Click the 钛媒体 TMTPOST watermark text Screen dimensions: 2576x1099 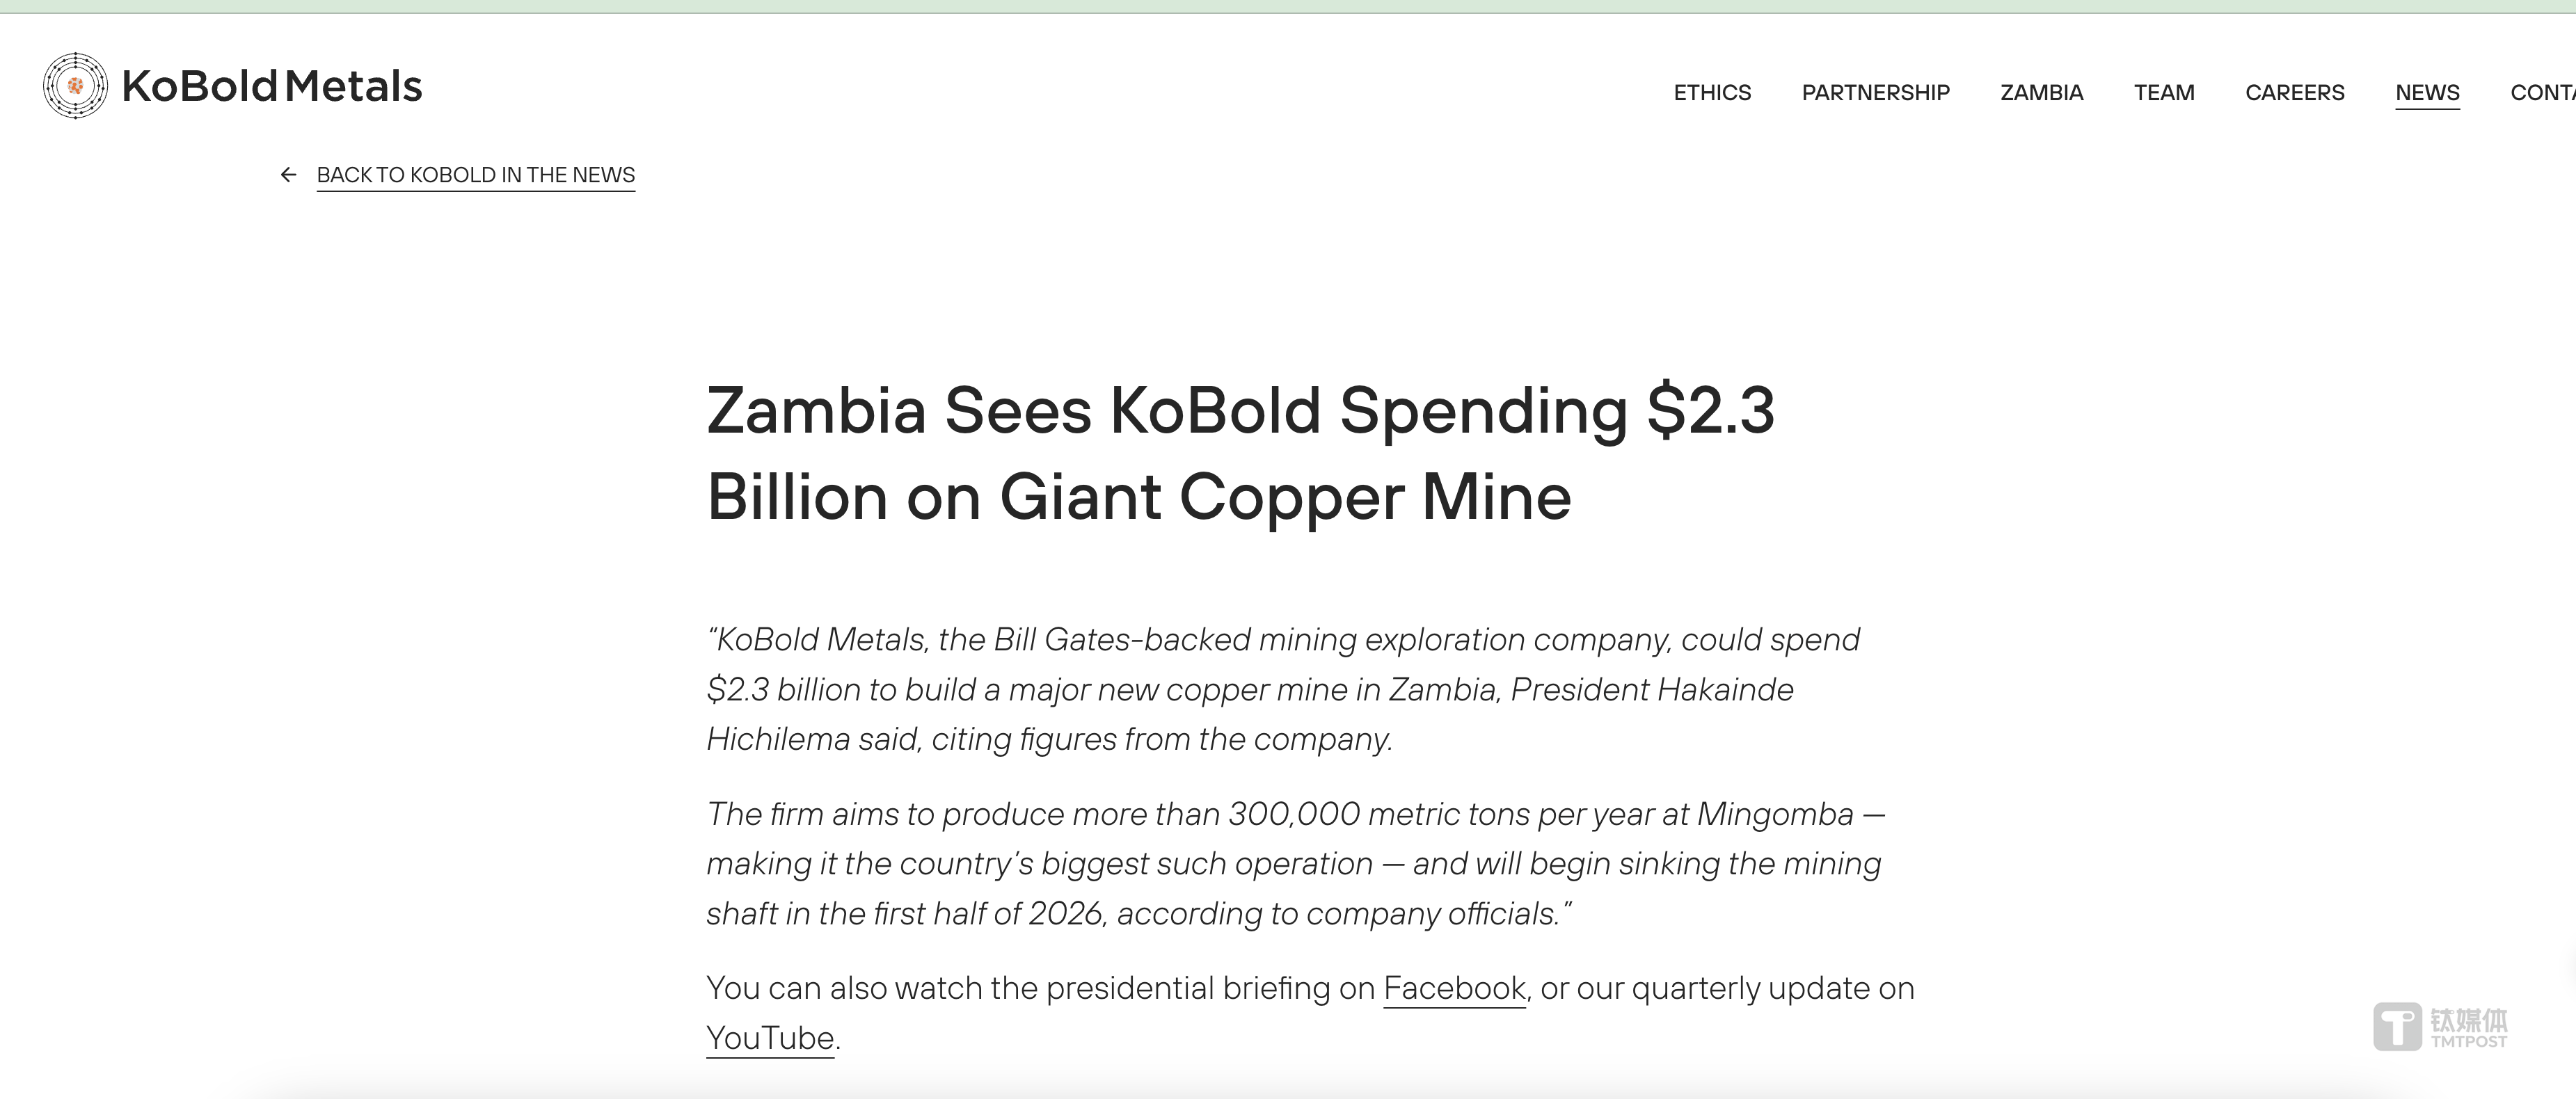point(2469,1027)
